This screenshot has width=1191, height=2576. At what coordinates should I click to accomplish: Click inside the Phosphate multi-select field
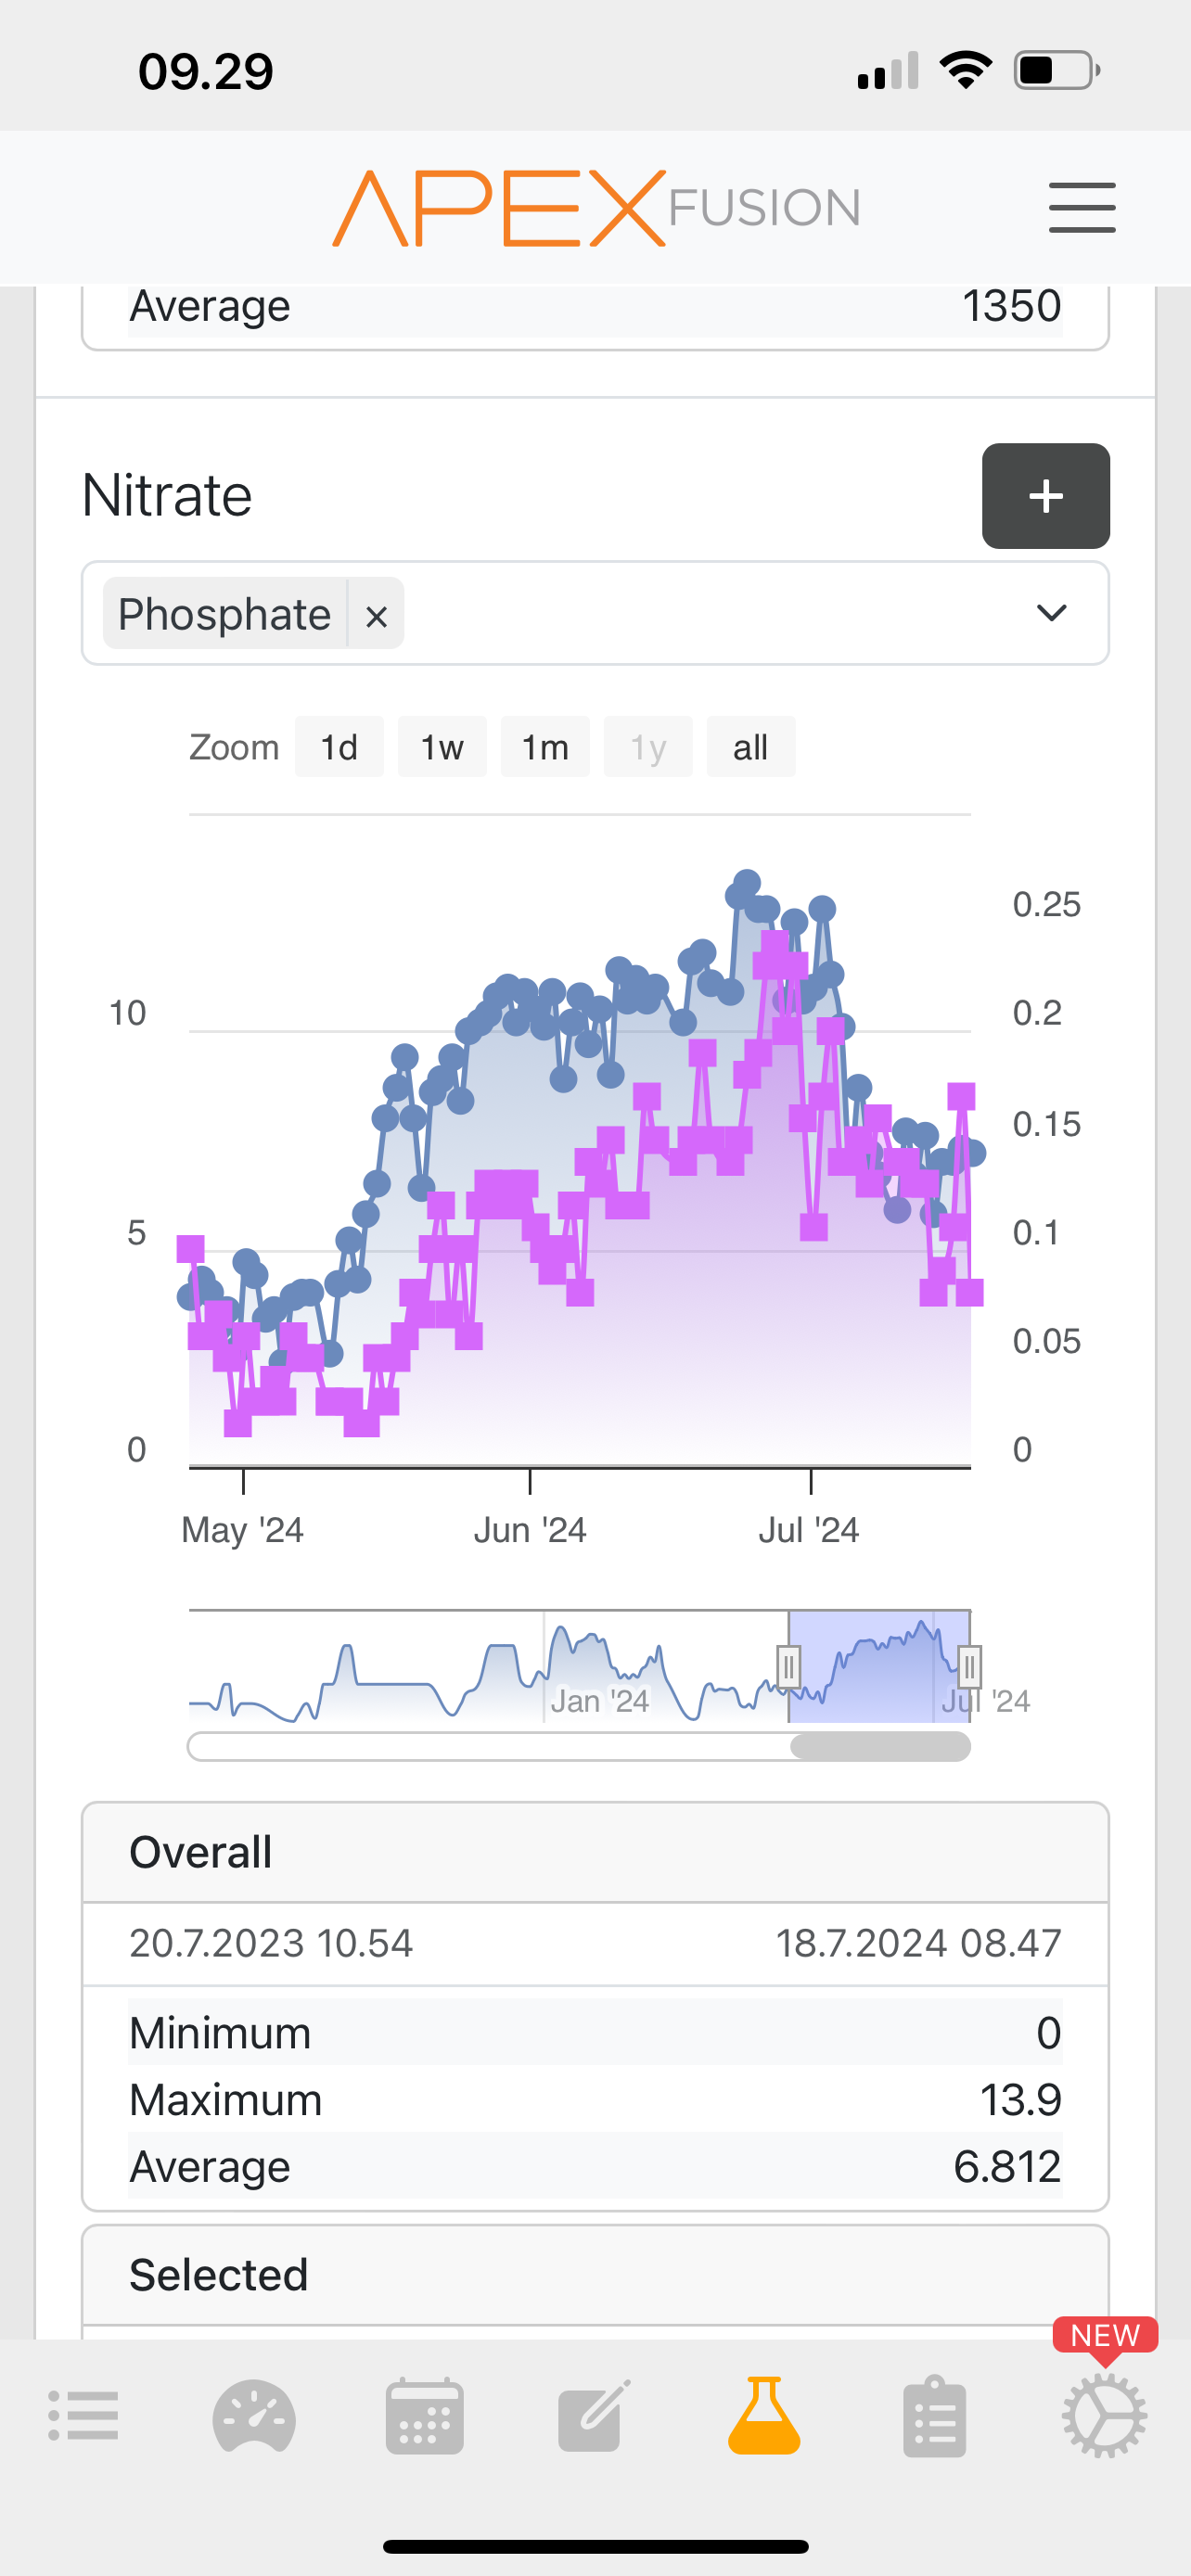click(x=700, y=613)
